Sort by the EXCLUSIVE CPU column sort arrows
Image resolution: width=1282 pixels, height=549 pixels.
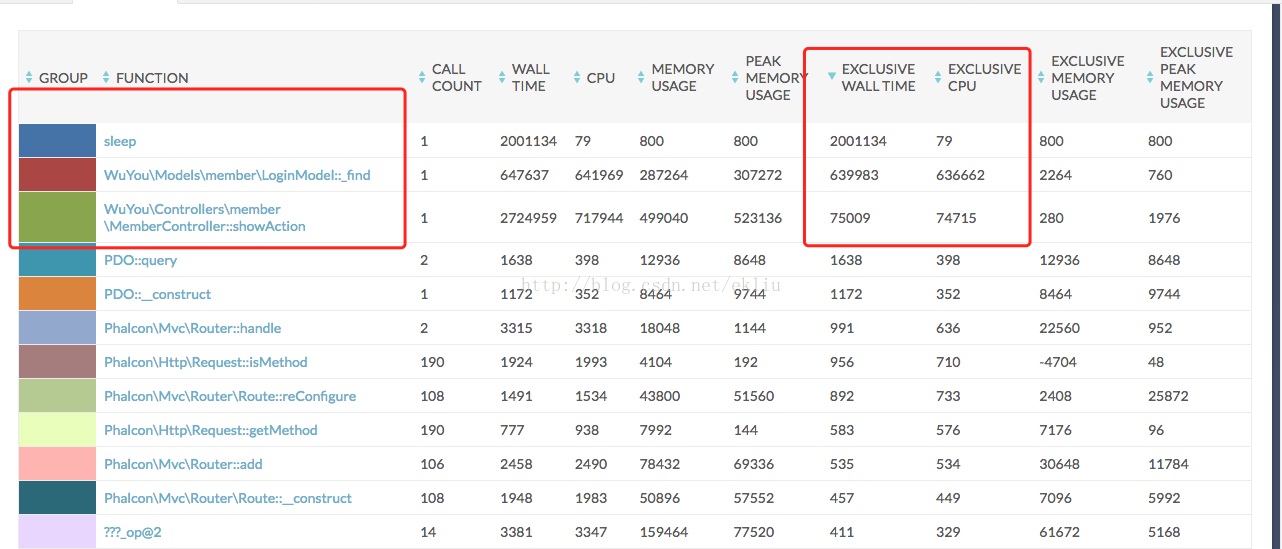point(938,78)
